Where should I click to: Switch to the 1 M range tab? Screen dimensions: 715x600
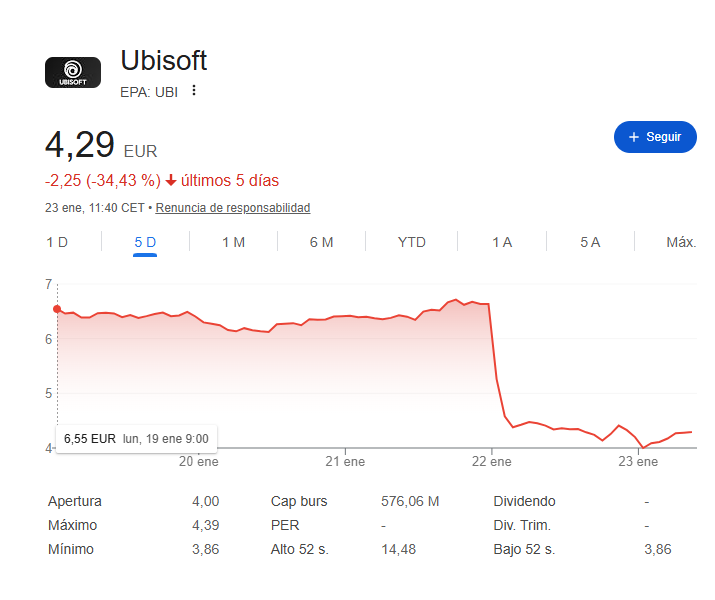[x=233, y=242]
